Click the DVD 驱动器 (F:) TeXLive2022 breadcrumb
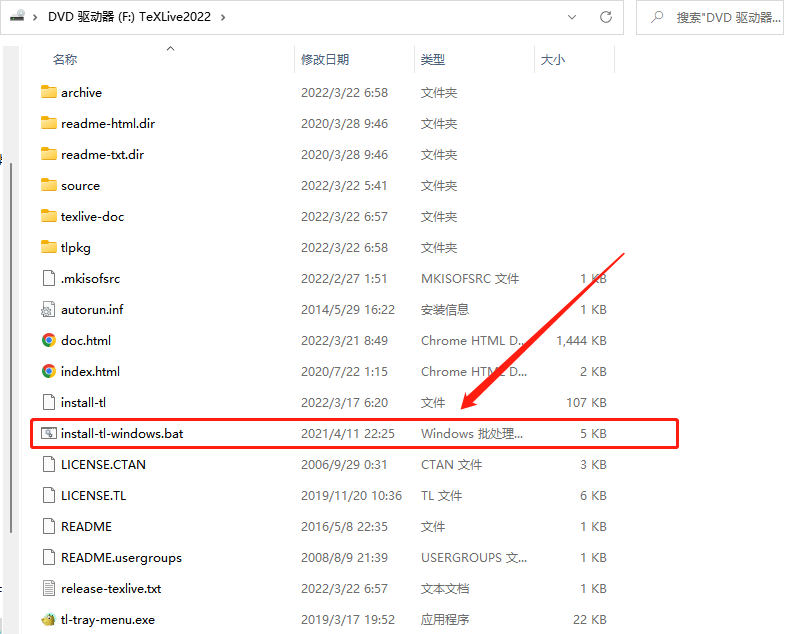 [x=129, y=17]
